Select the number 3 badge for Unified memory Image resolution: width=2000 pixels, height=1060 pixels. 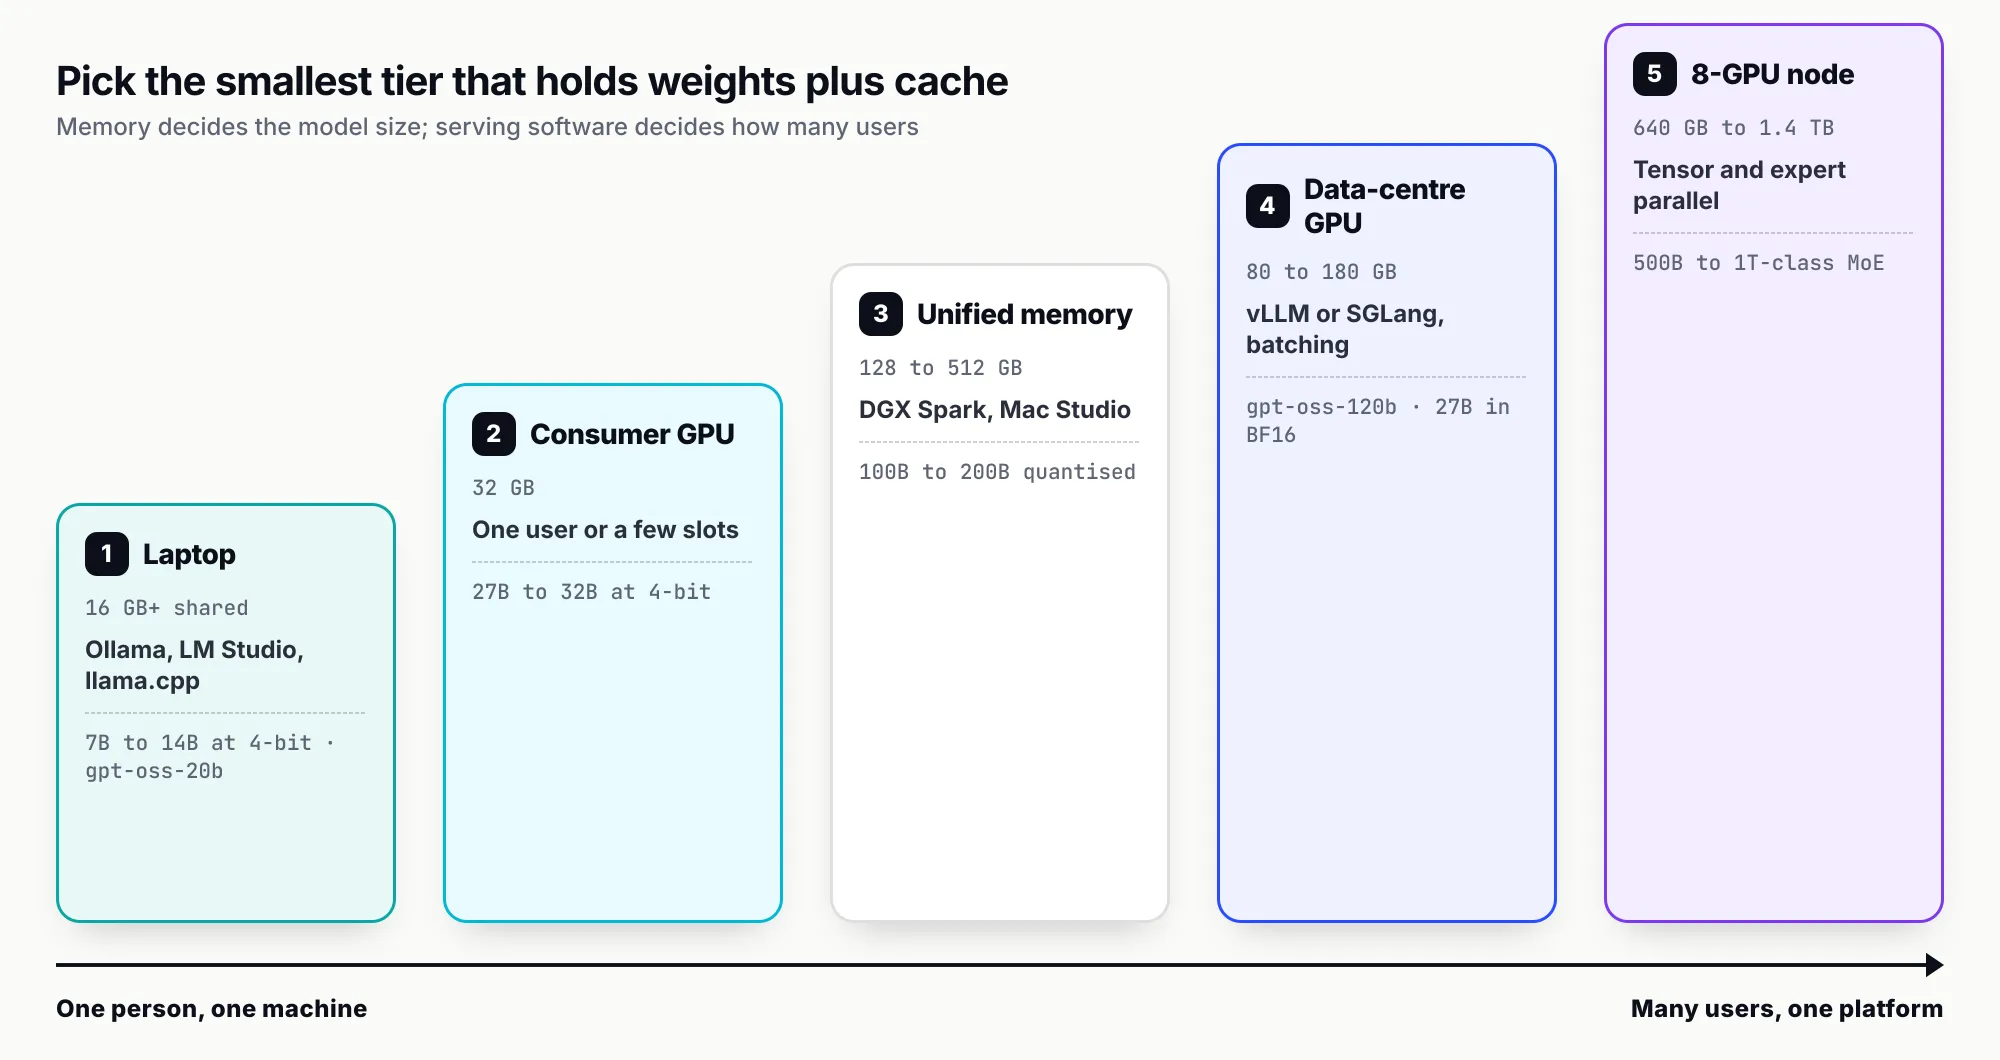pos(881,314)
